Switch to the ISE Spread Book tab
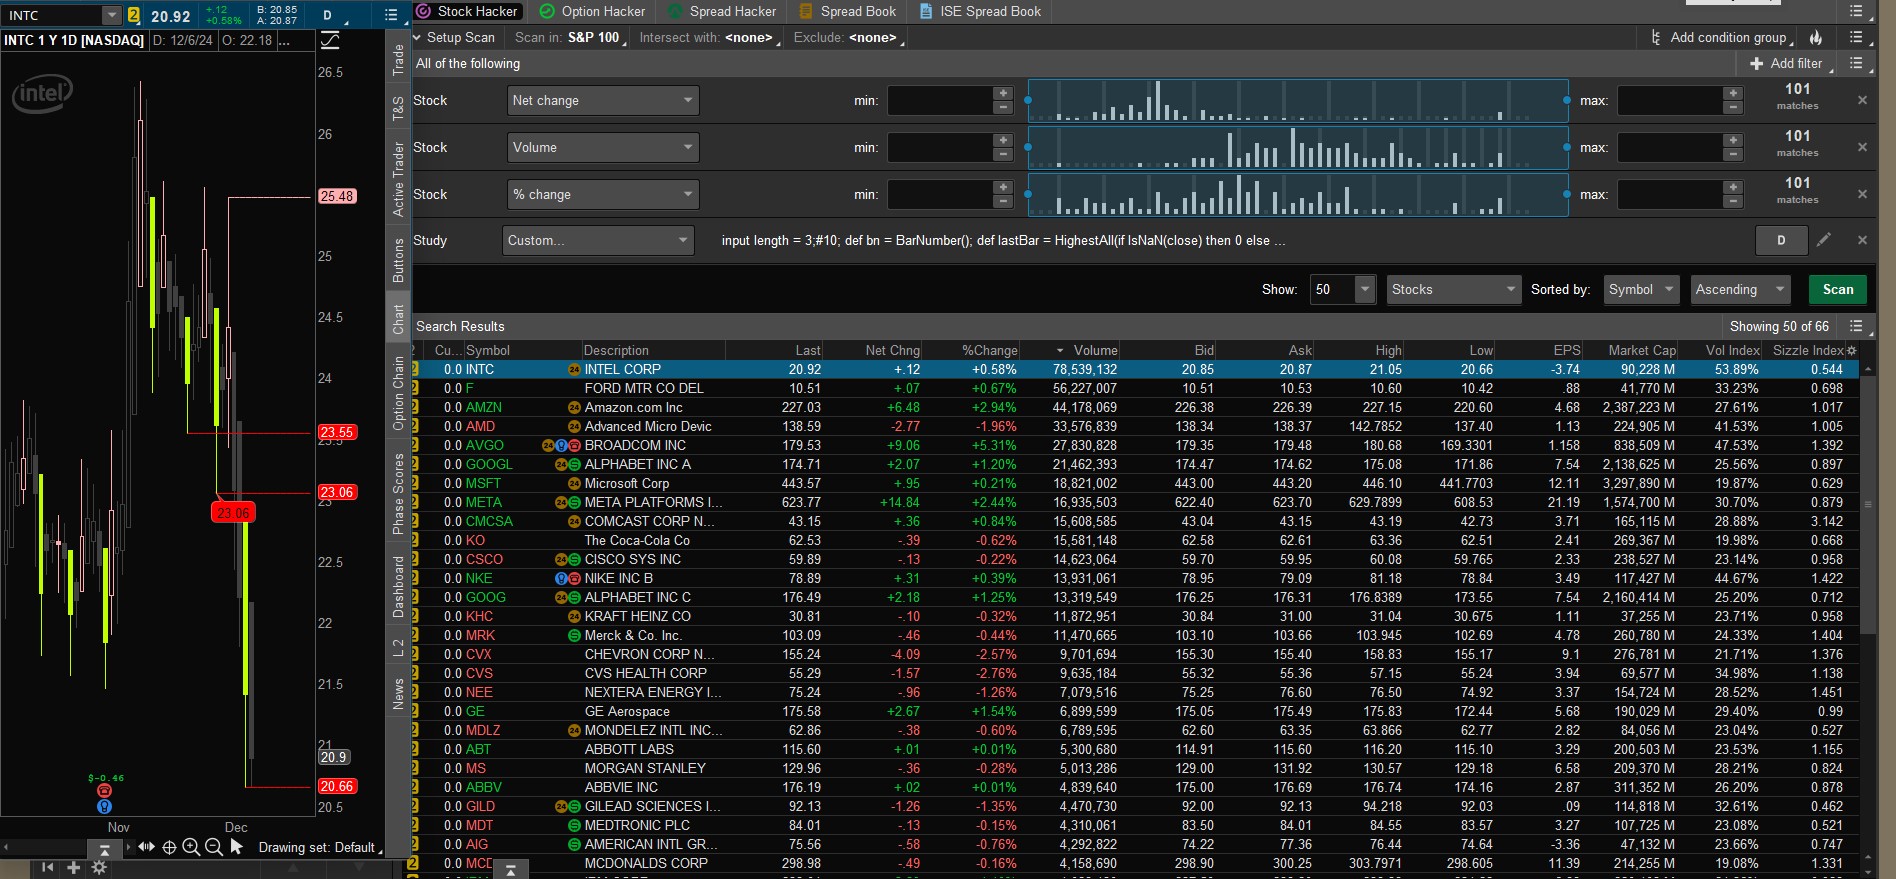Screen dimensions: 1896x879 tap(981, 11)
